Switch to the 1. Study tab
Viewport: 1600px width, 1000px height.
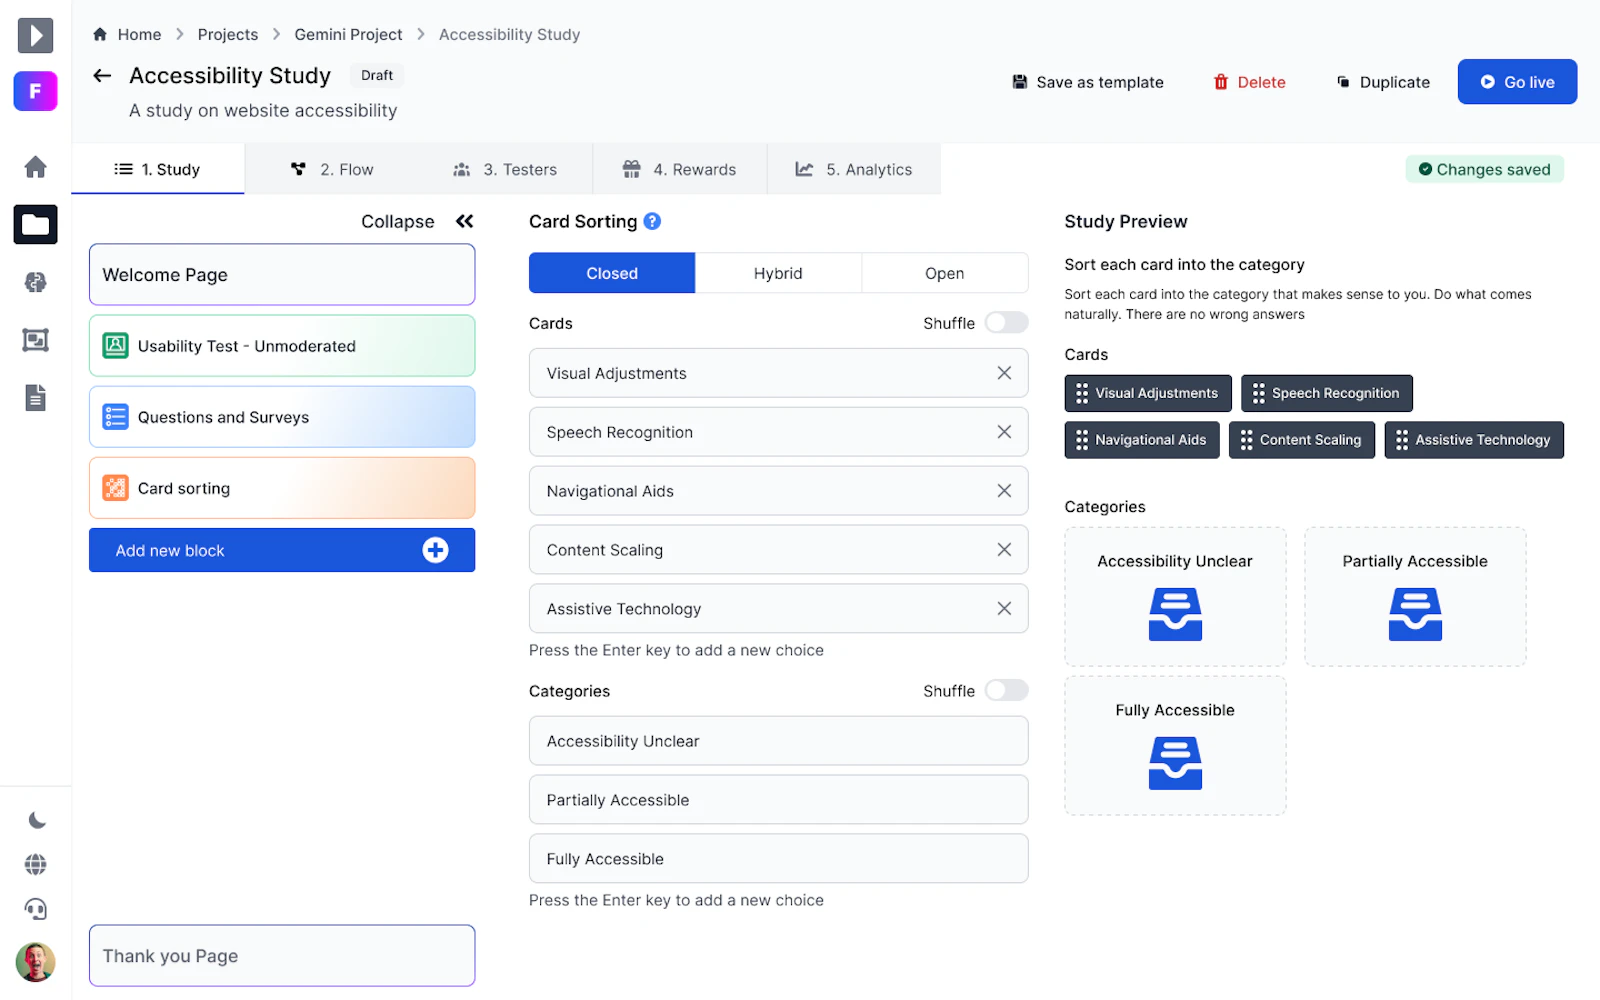point(158,169)
